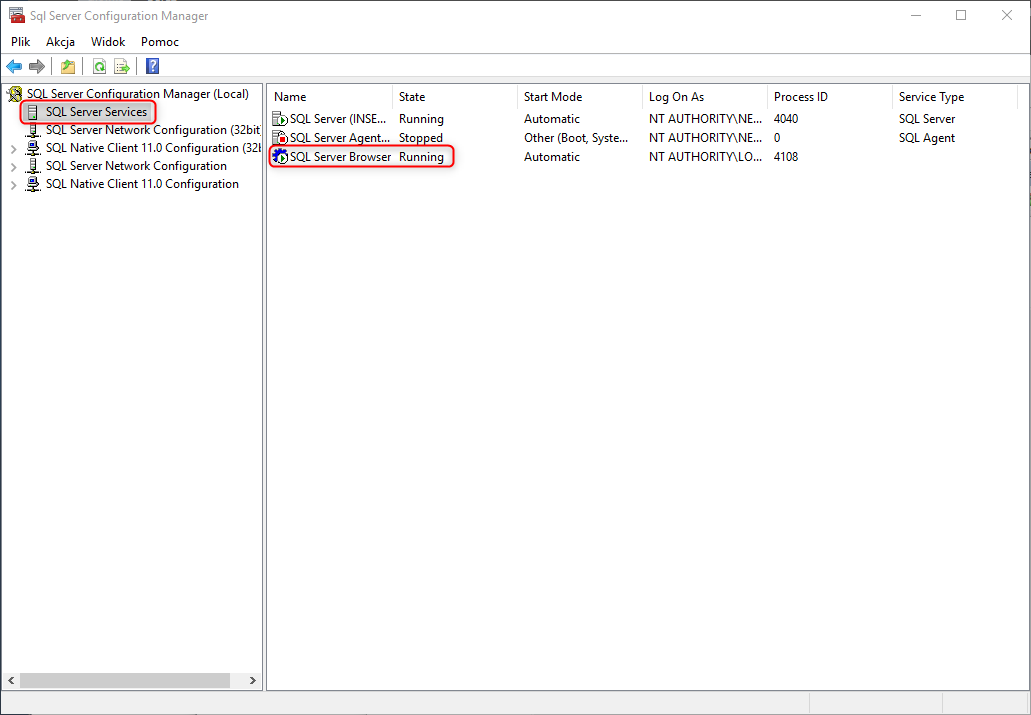This screenshot has width=1031, height=715.
Task: Click the stopped SQL Server Agent icon
Action: tap(280, 138)
